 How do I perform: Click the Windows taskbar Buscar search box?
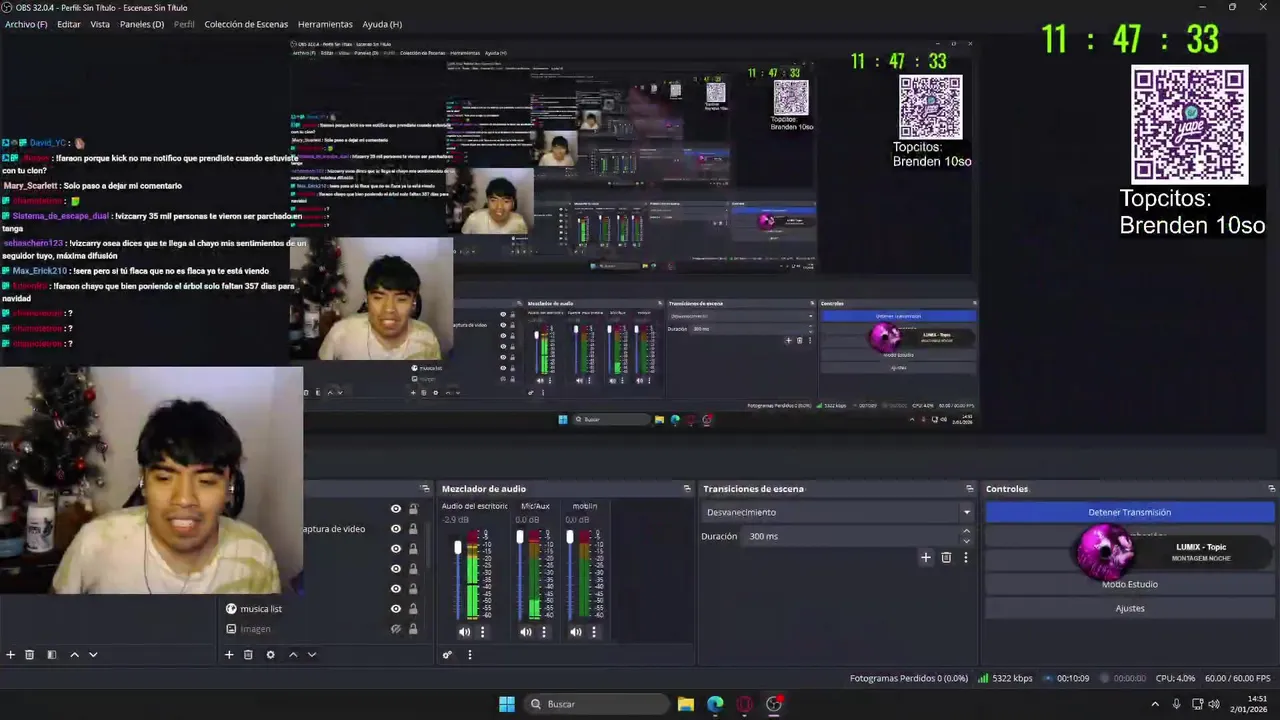coord(597,704)
